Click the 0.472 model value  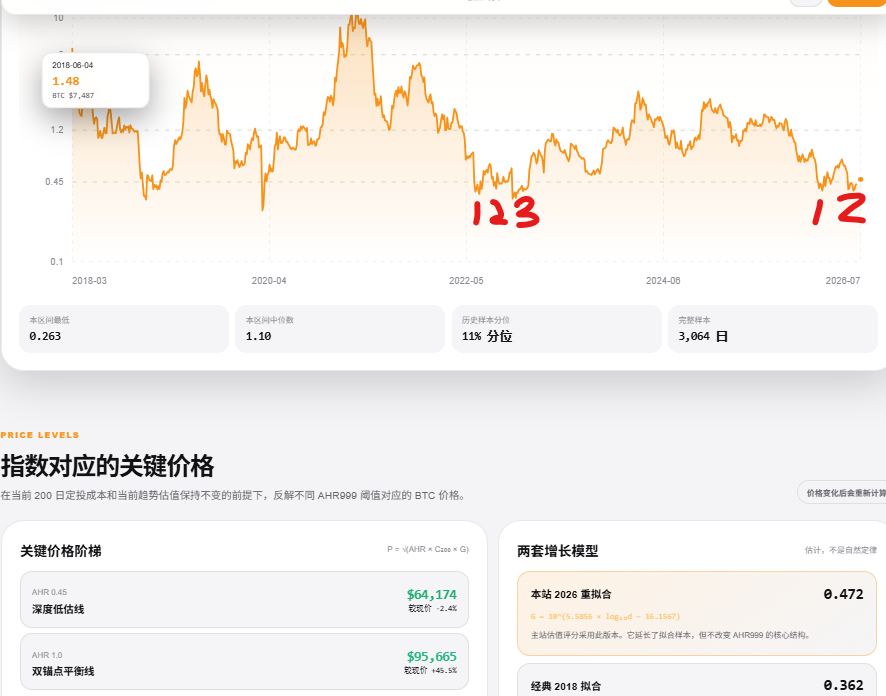[843, 594]
